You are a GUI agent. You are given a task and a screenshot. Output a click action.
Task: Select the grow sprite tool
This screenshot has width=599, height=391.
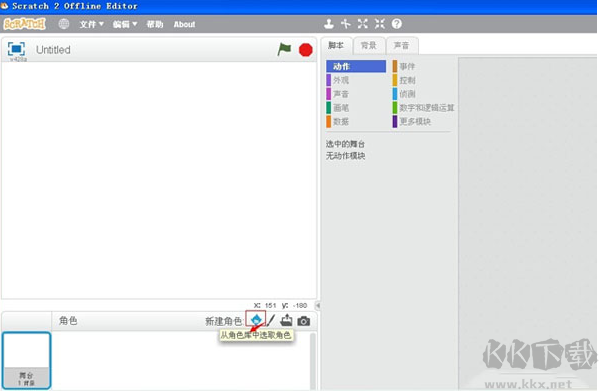click(363, 24)
